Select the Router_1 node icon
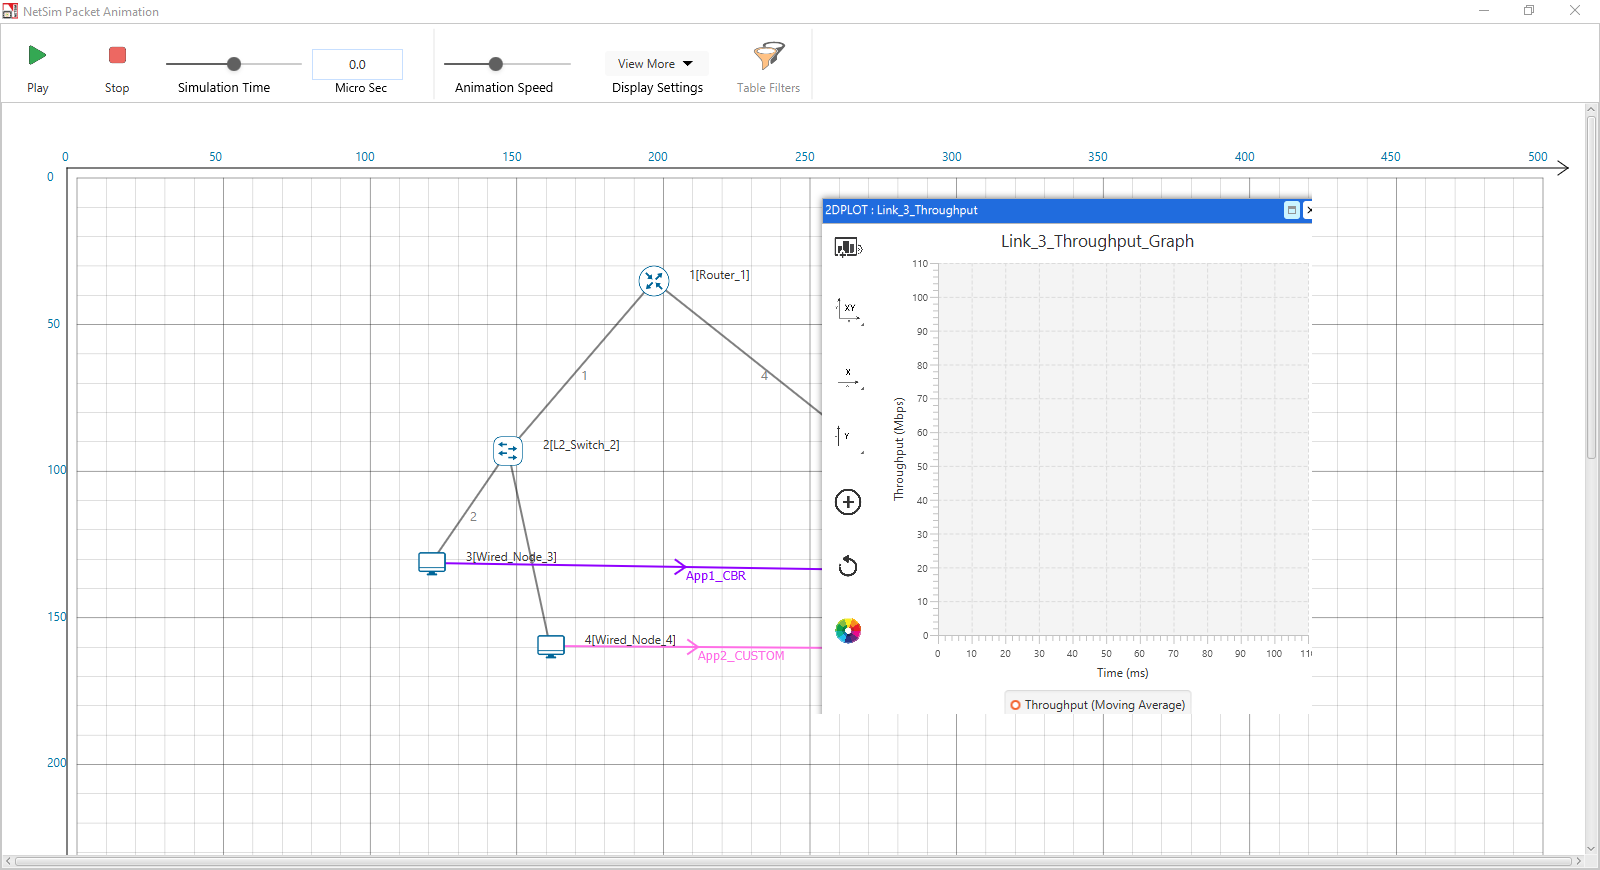 click(654, 281)
